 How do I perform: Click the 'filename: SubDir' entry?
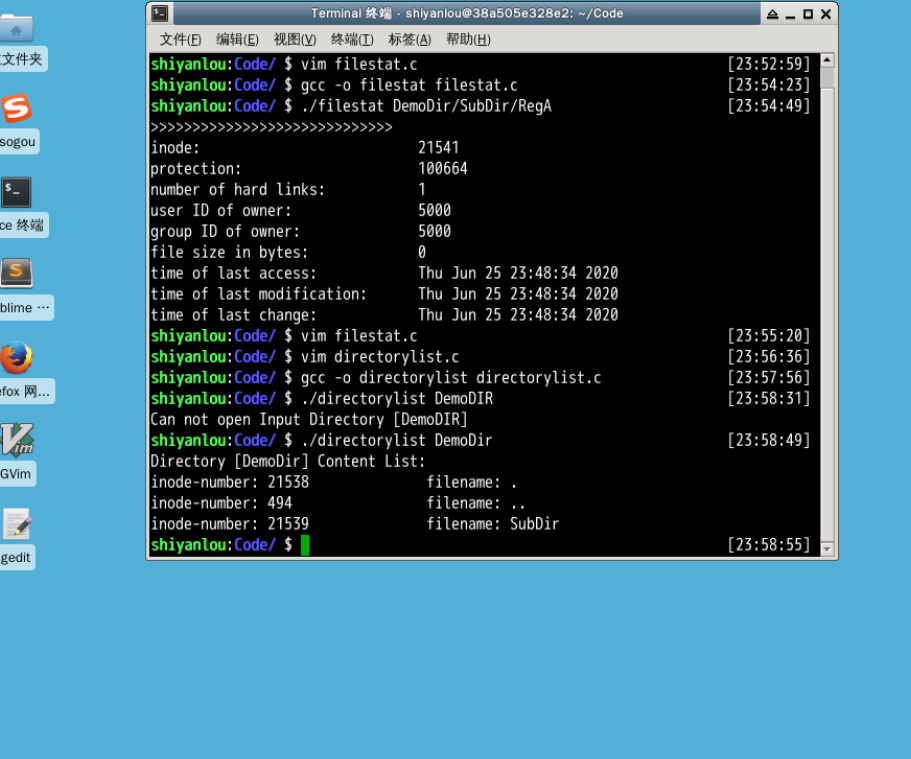coord(493,524)
